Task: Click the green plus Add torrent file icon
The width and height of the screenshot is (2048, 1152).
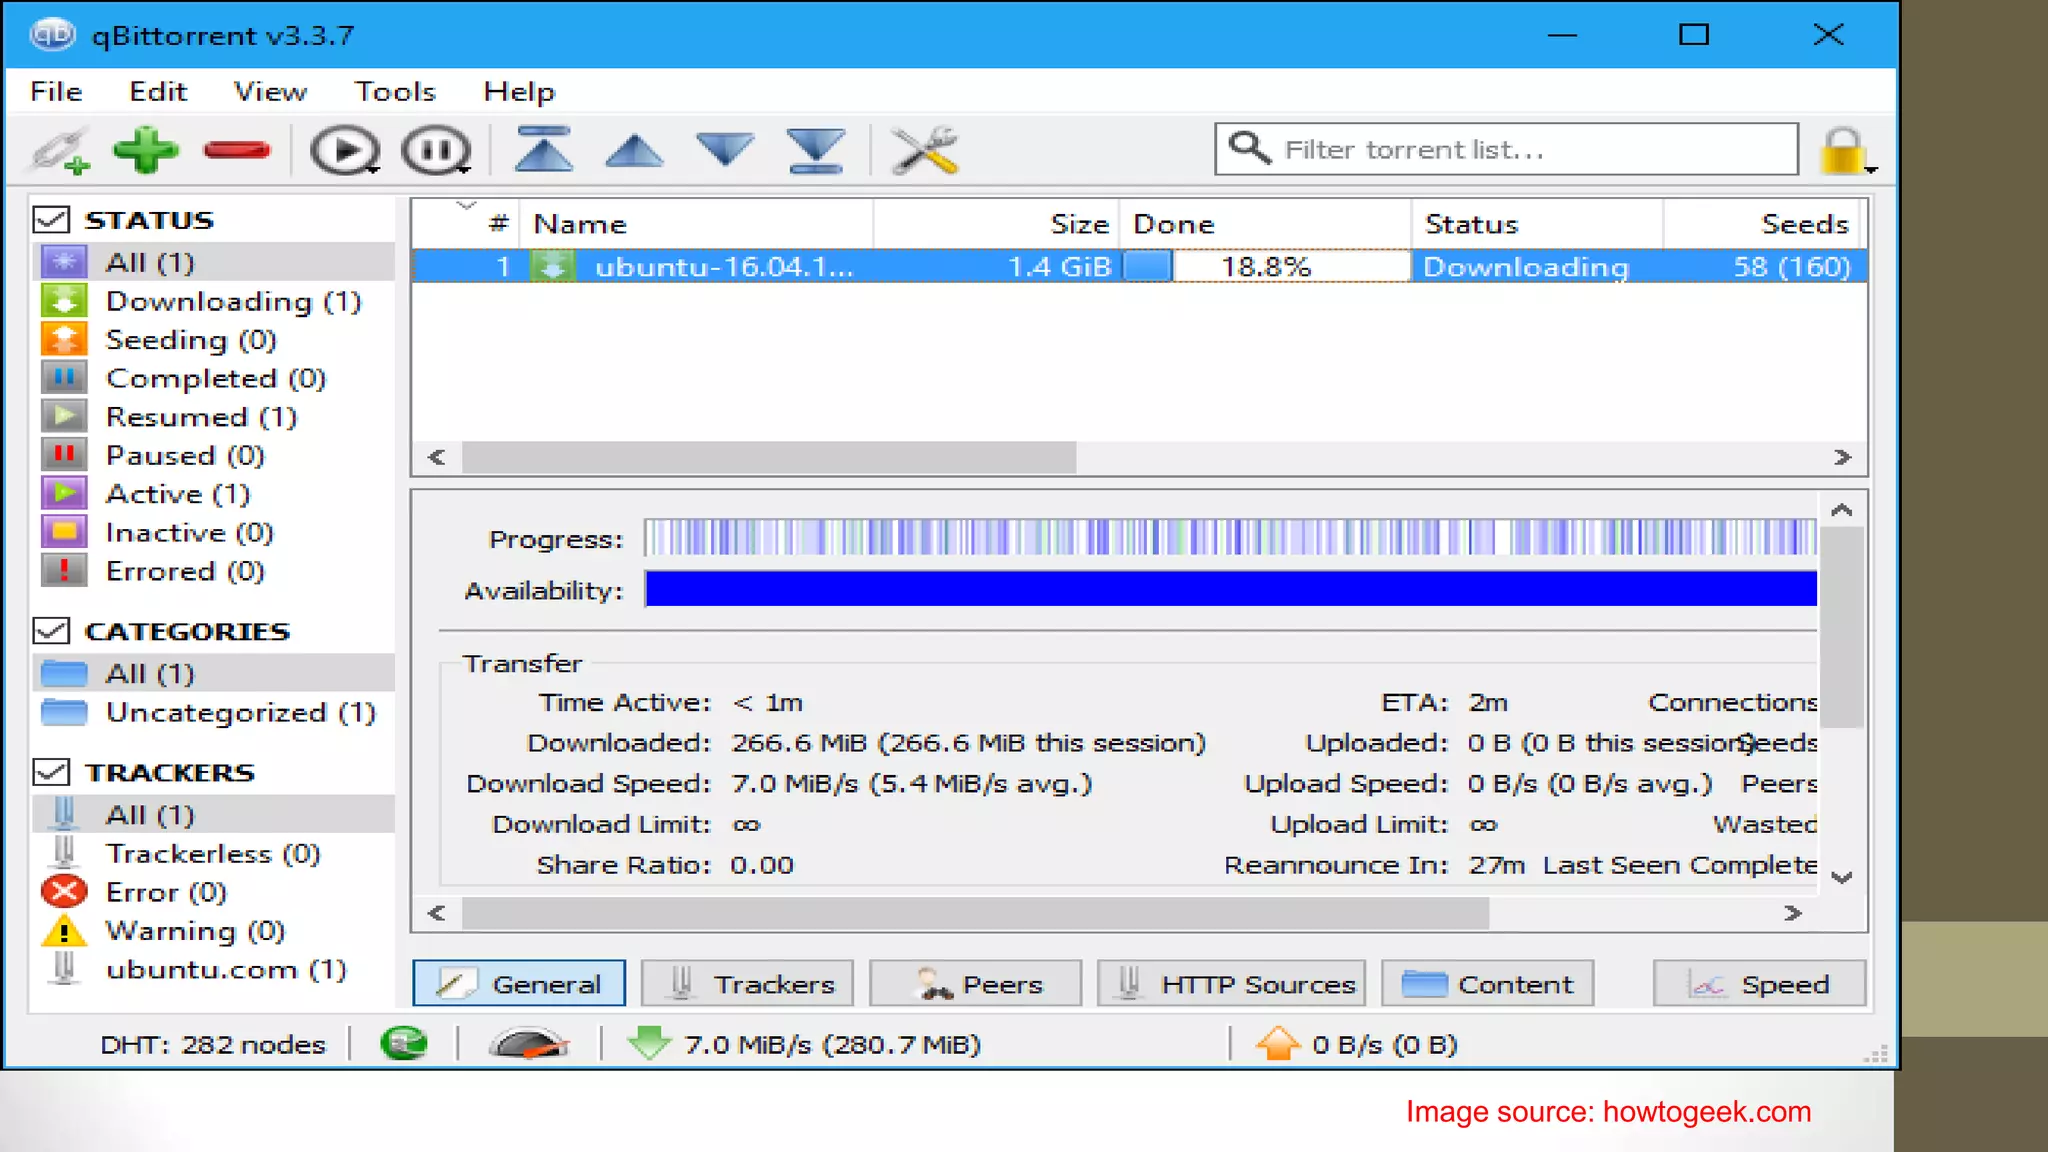Action: [x=146, y=150]
